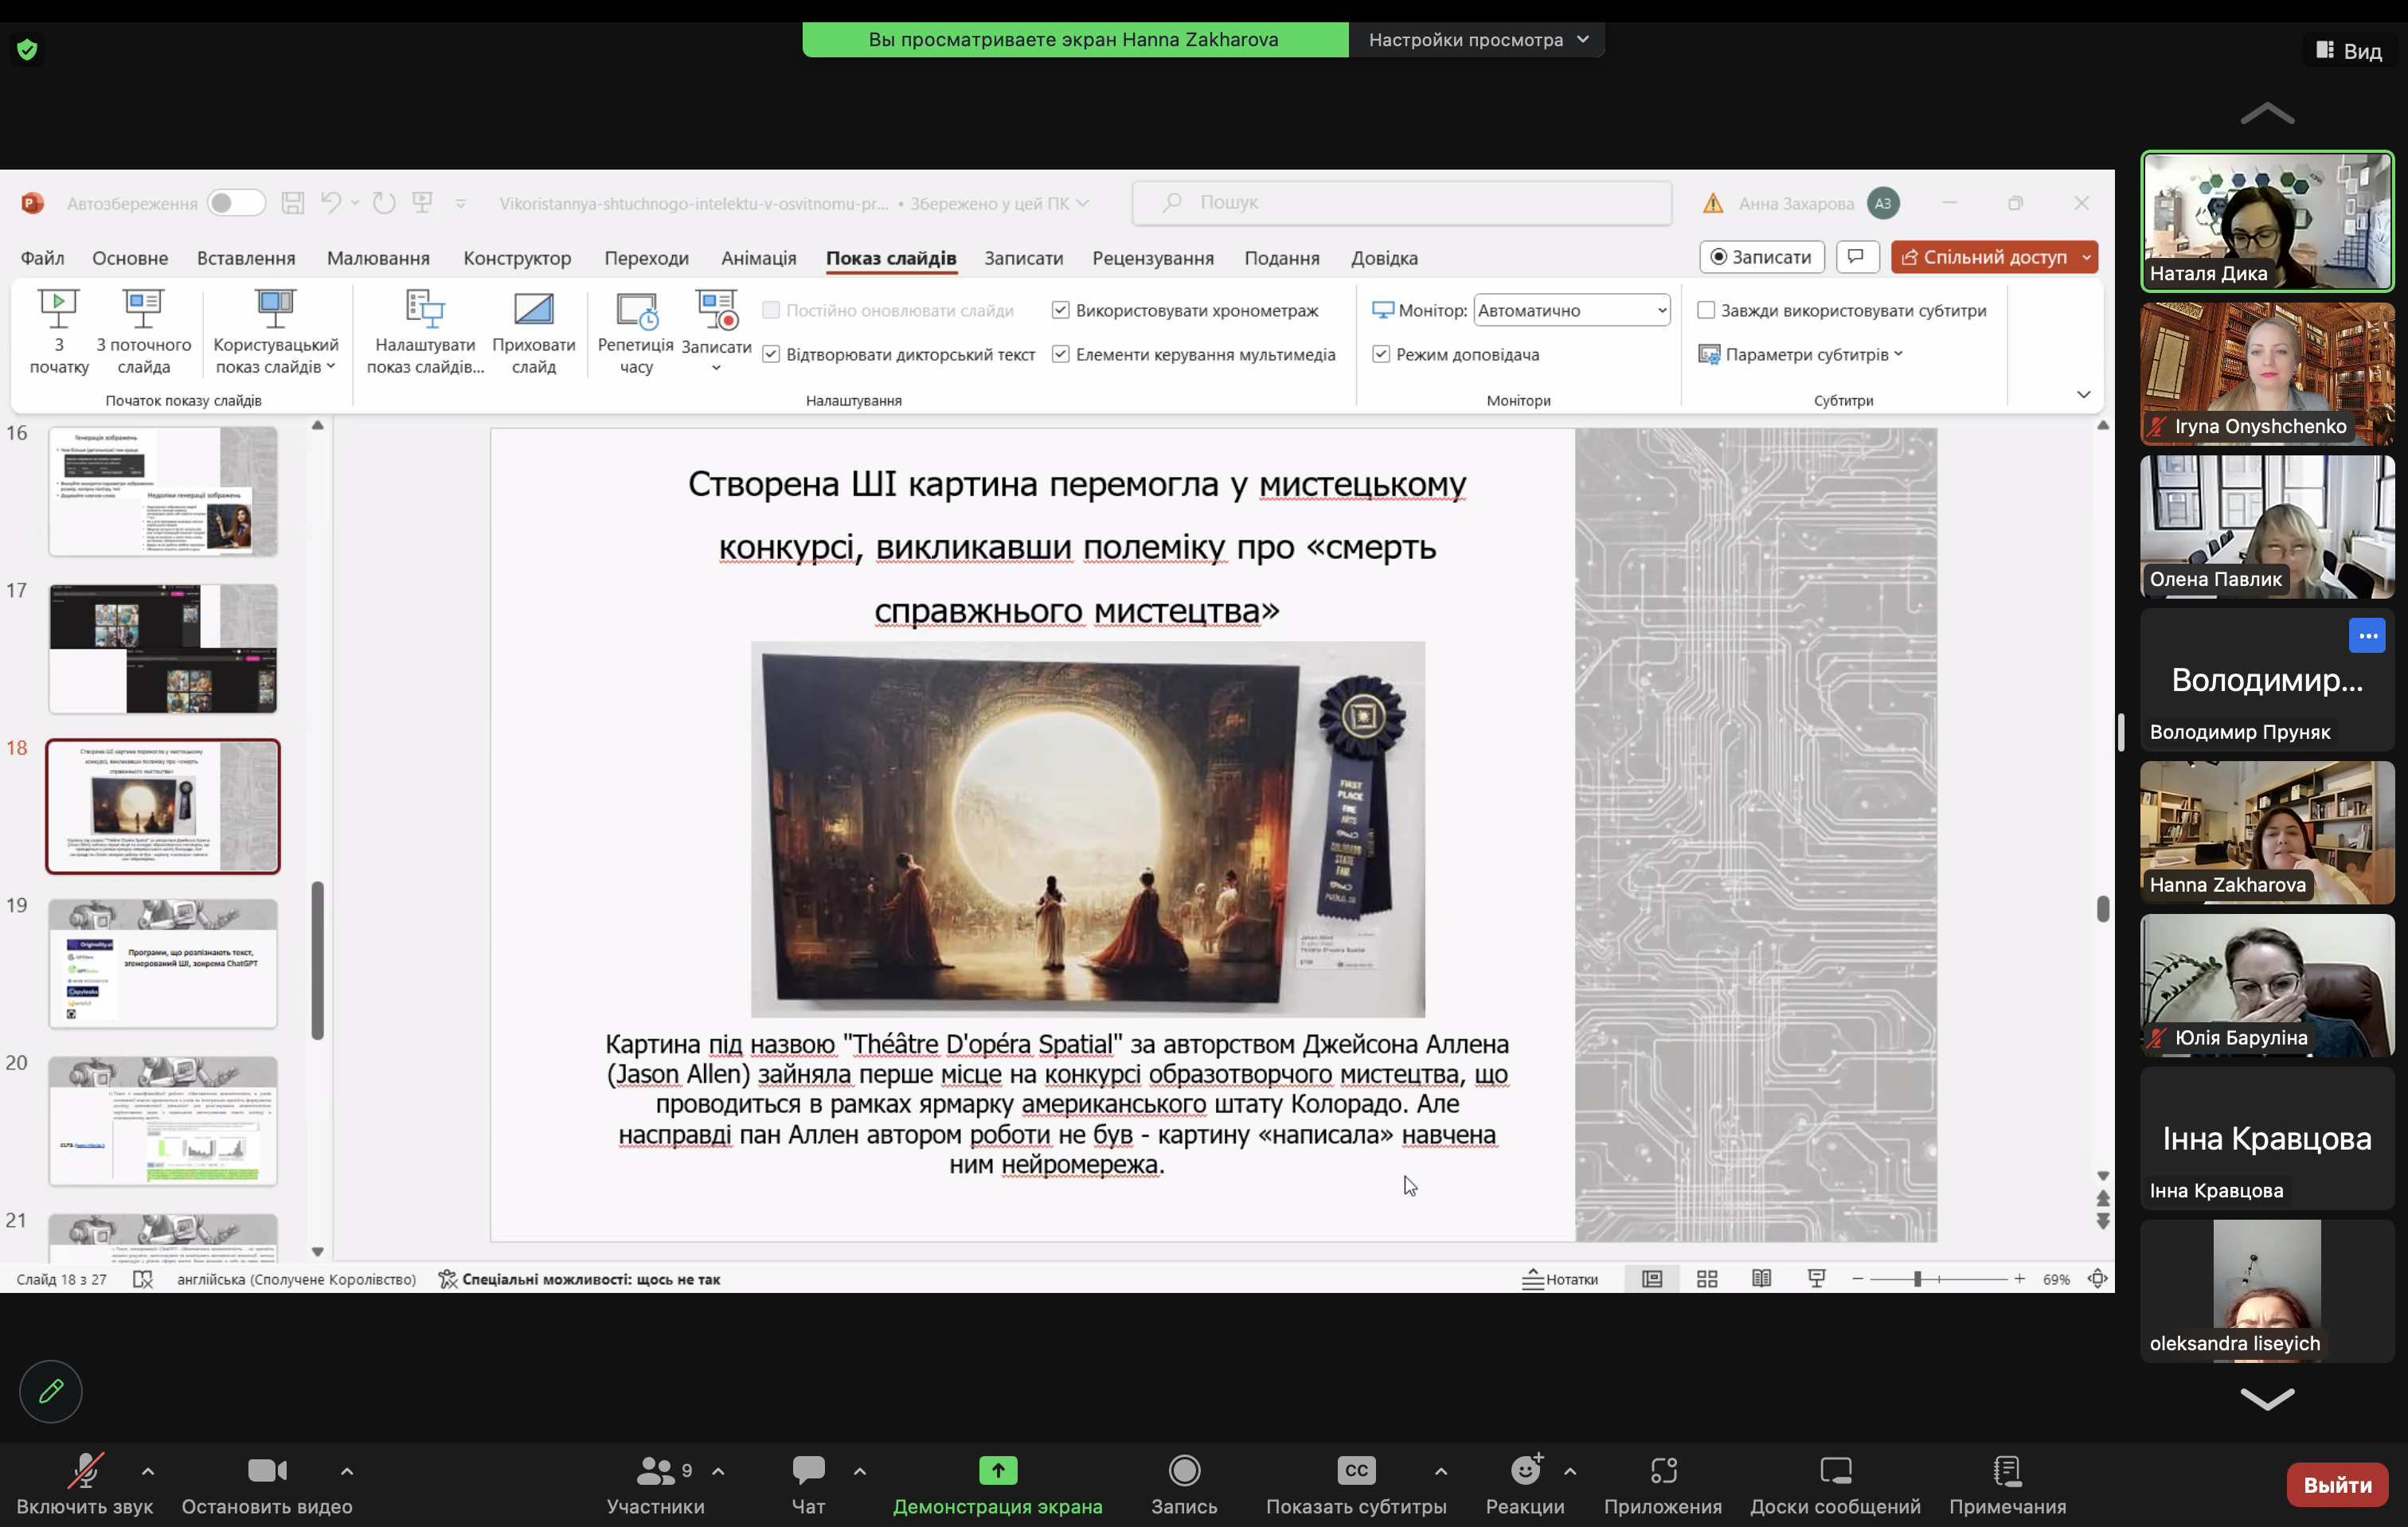The width and height of the screenshot is (2408, 1527).
Task: Toggle the AutoSave switch
Action: tap(236, 203)
